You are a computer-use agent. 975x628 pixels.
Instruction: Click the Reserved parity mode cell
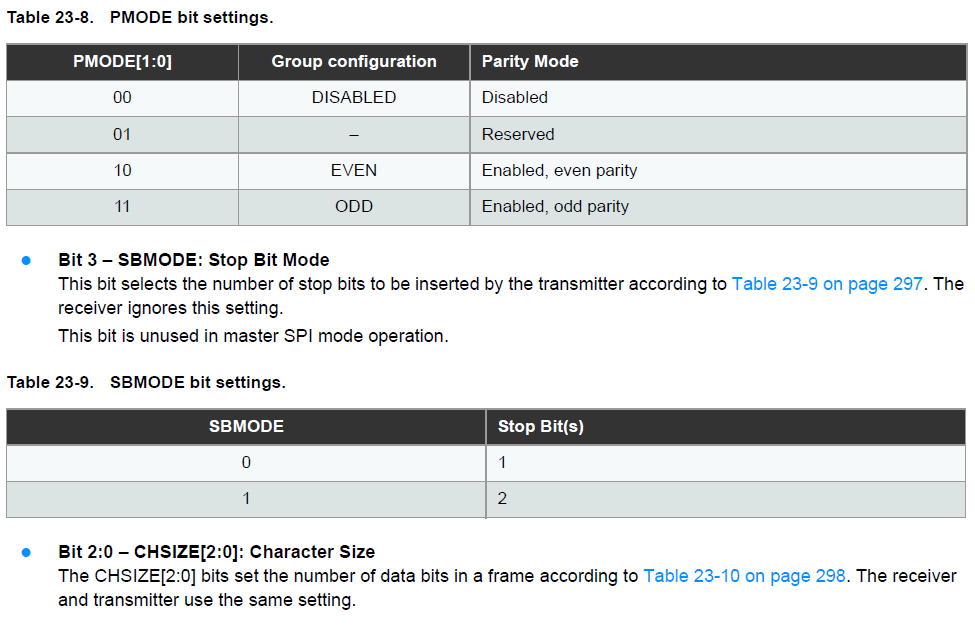click(x=718, y=134)
